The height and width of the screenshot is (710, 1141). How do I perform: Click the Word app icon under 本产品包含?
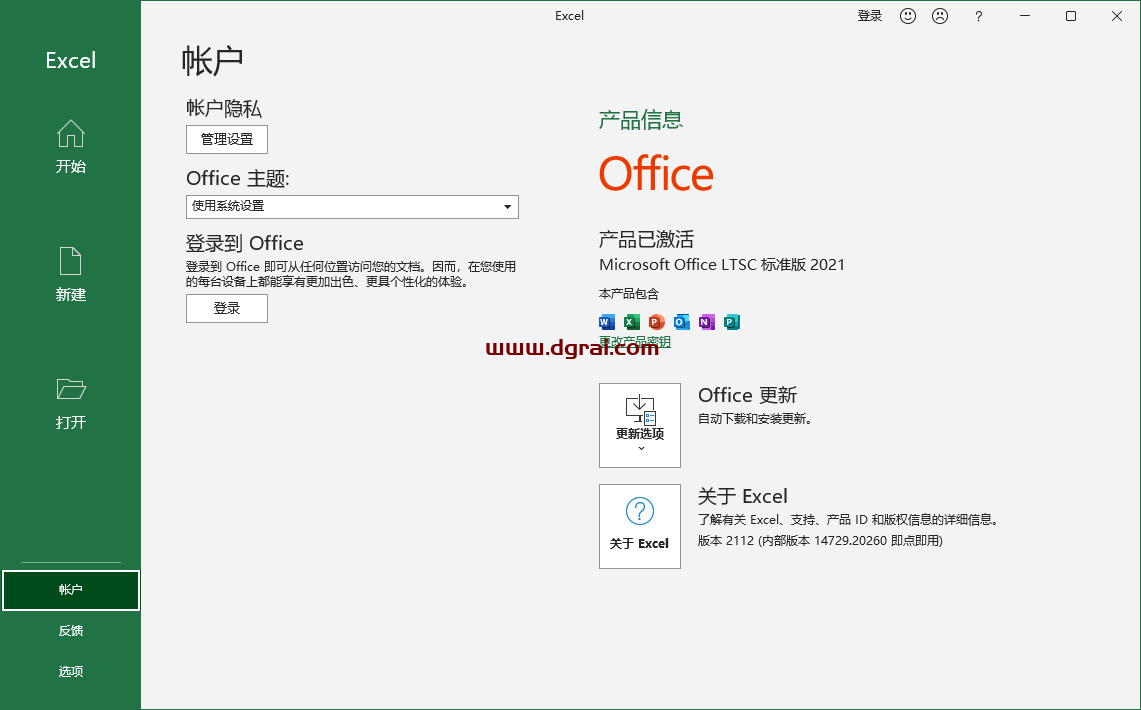click(x=606, y=322)
